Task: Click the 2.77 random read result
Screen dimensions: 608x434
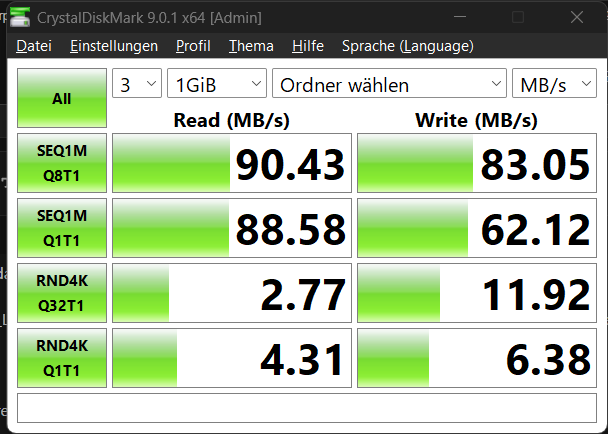Action: click(232, 293)
